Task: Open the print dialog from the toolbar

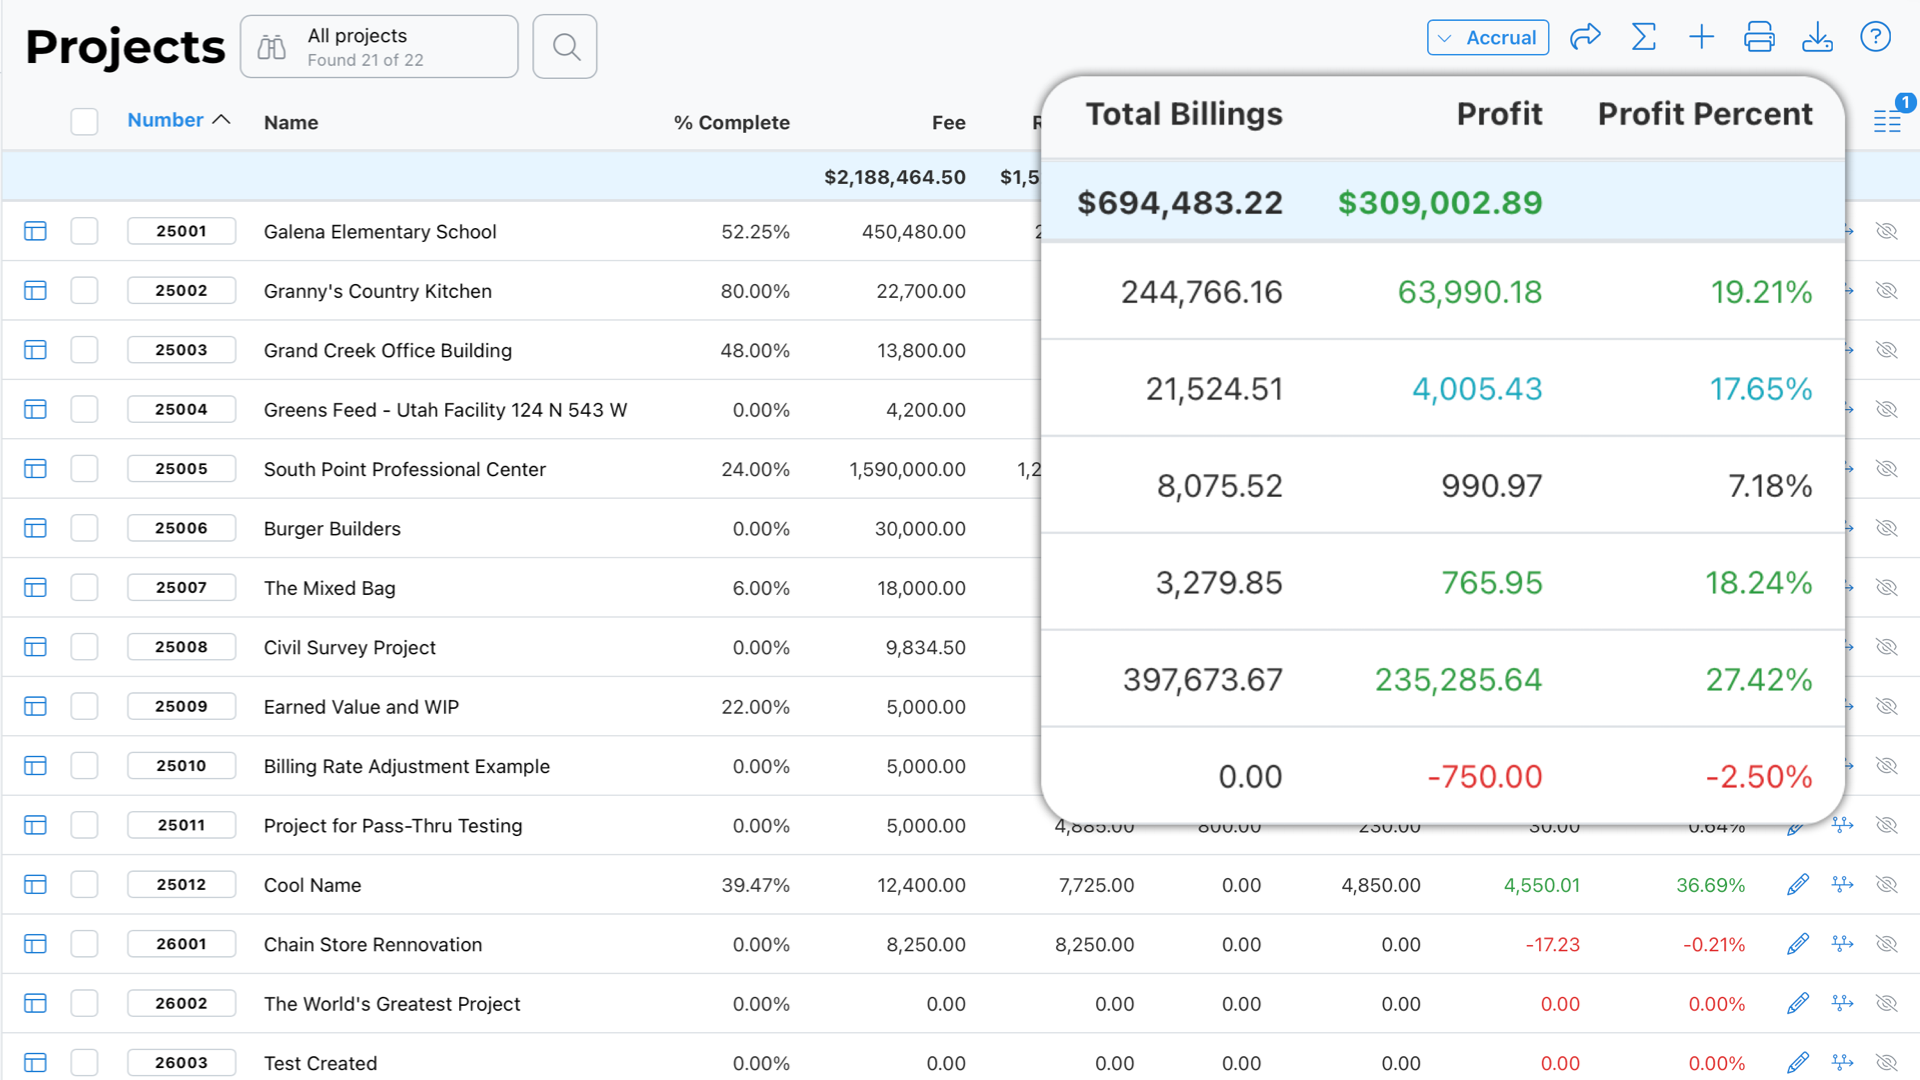Action: point(1760,37)
